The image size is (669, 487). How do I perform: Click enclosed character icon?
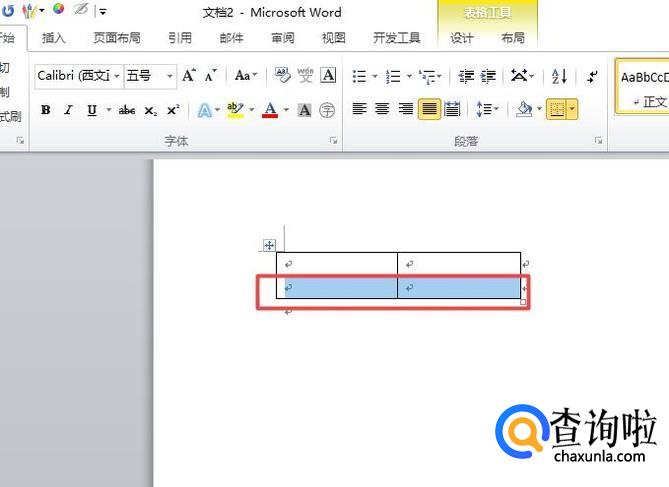pyautogui.click(x=327, y=110)
